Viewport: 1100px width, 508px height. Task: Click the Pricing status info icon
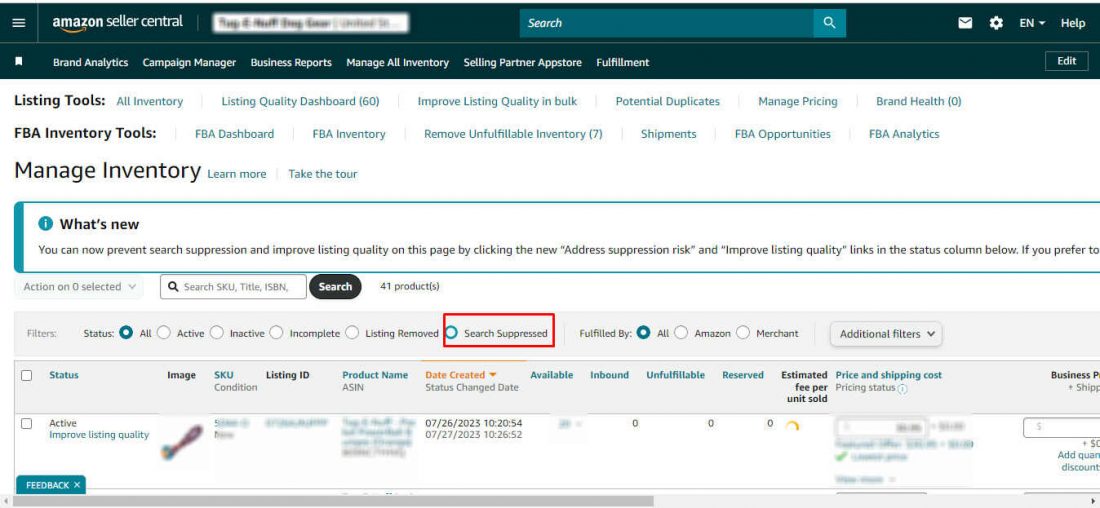(x=903, y=389)
